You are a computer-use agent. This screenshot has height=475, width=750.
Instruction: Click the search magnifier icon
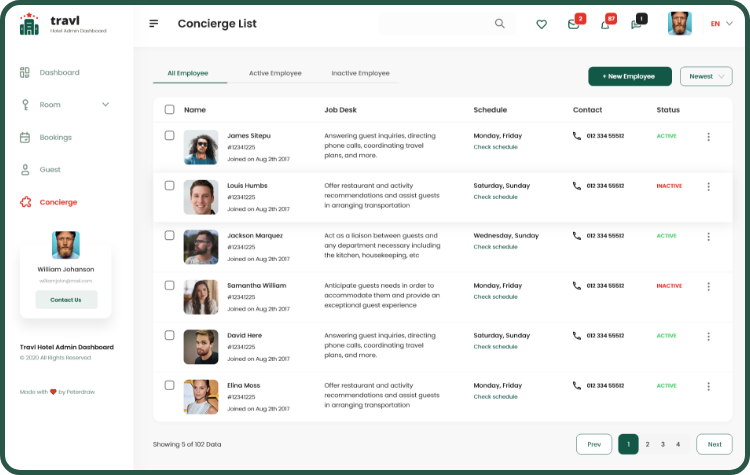click(x=499, y=24)
